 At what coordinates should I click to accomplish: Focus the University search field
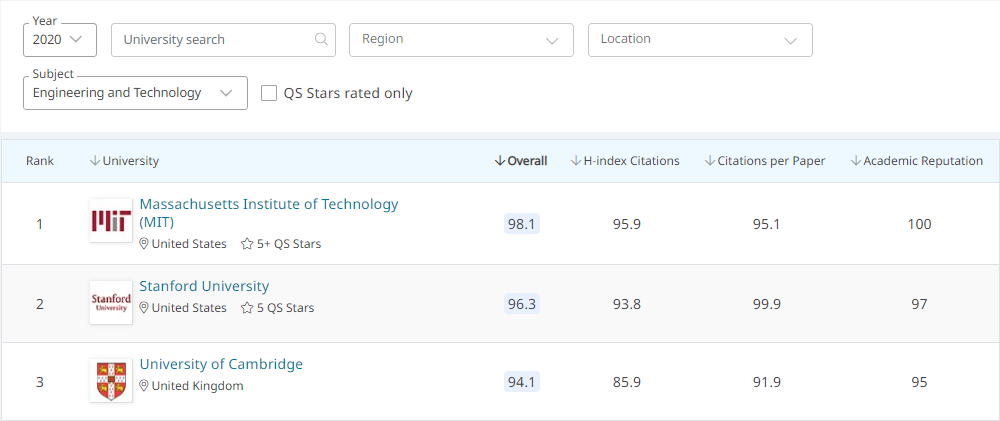point(223,40)
